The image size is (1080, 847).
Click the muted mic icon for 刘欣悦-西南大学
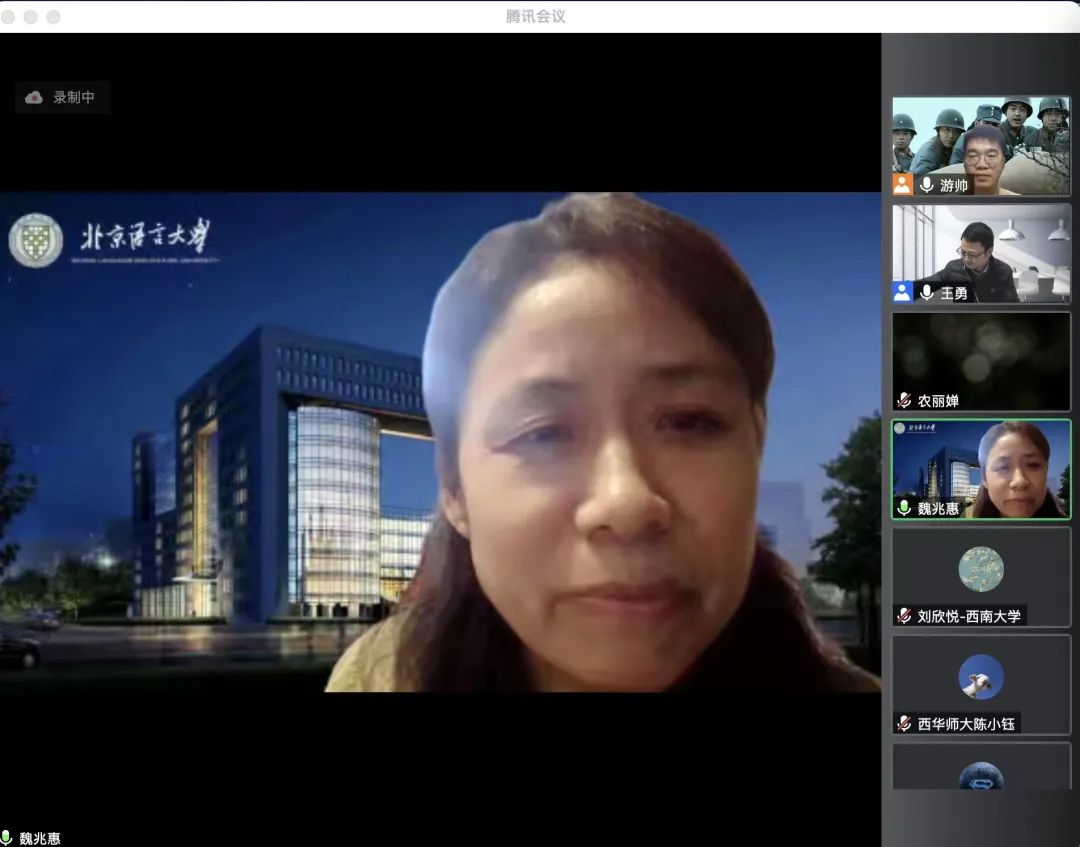(904, 616)
